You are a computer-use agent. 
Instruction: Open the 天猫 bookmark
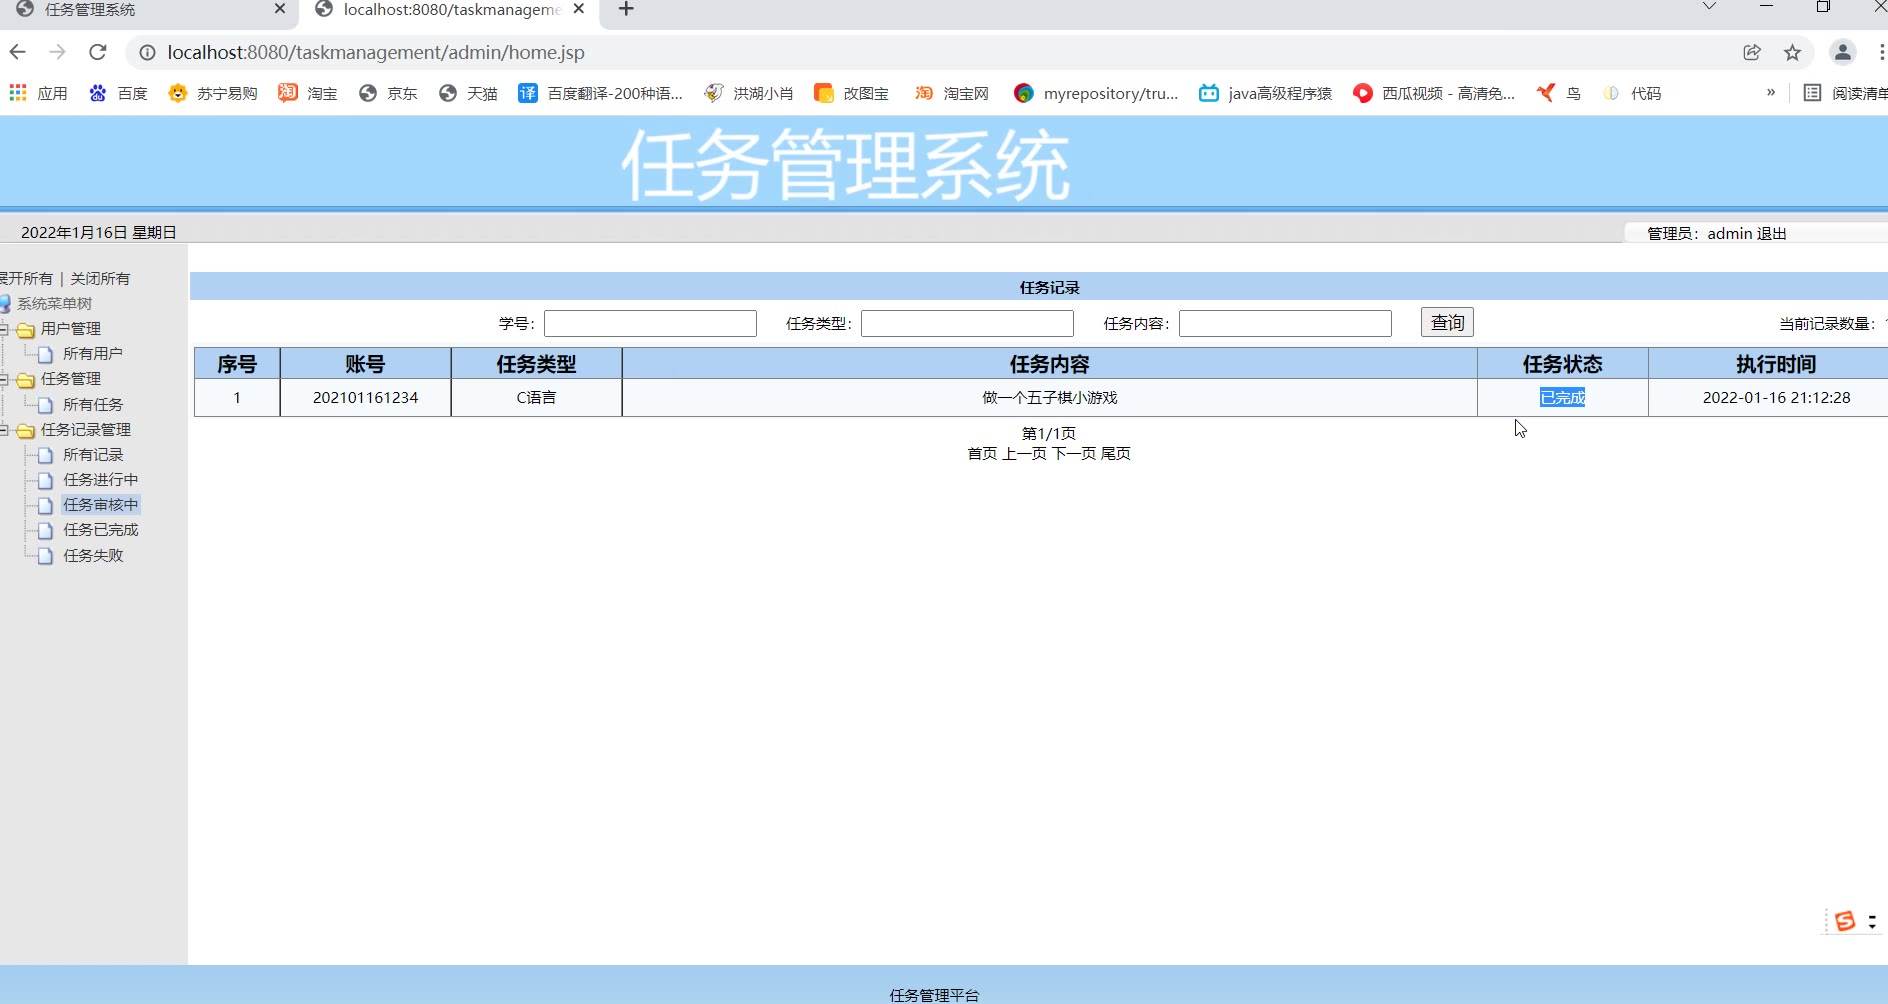point(468,93)
